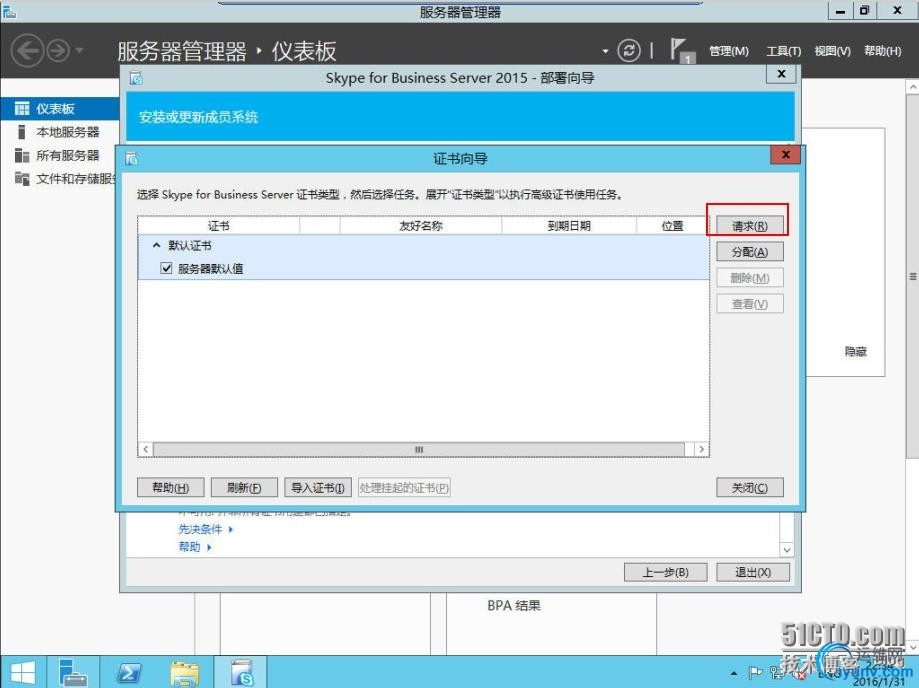Click the Forward arrow in Server Manager
Viewport: 919px width, 688px height.
[x=57, y=51]
